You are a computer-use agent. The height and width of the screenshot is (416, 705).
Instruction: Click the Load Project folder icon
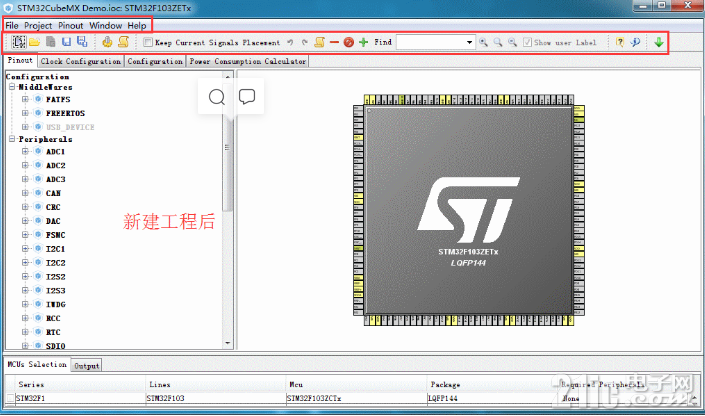tap(35, 42)
